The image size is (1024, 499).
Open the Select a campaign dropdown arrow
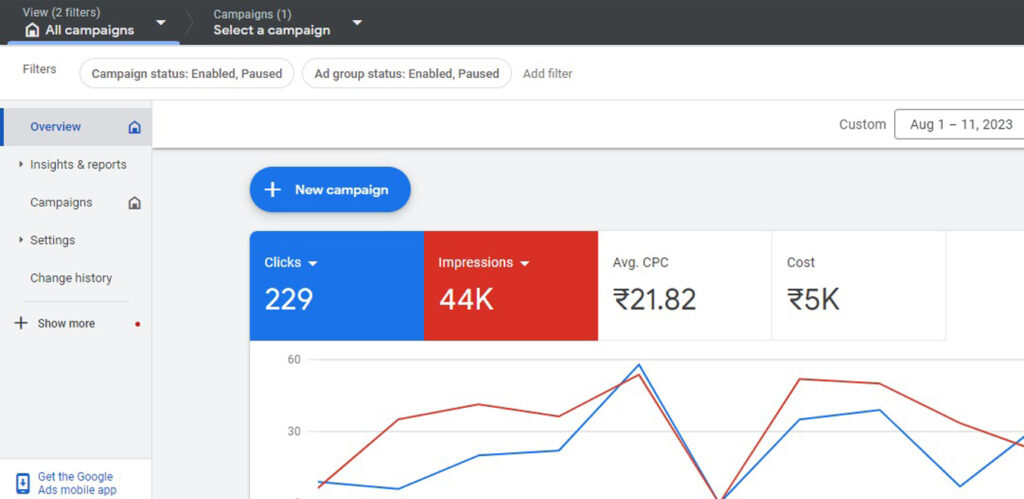[357, 22]
